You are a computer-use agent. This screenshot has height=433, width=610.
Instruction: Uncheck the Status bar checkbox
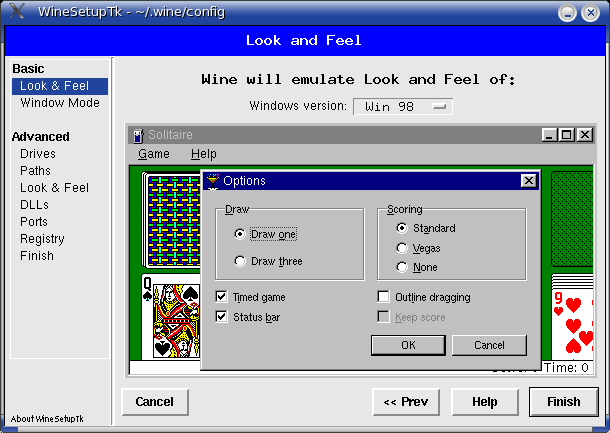221,317
